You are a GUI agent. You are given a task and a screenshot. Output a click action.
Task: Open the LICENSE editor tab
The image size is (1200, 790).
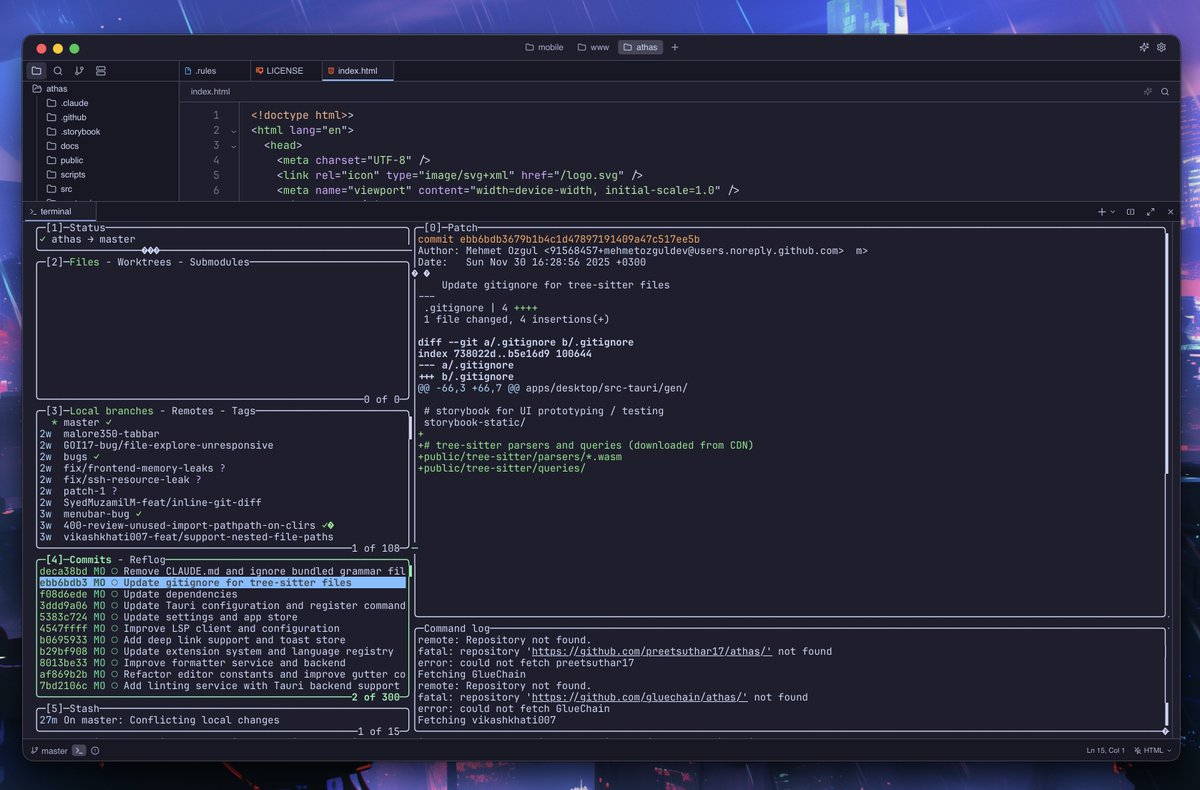(x=285, y=71)
